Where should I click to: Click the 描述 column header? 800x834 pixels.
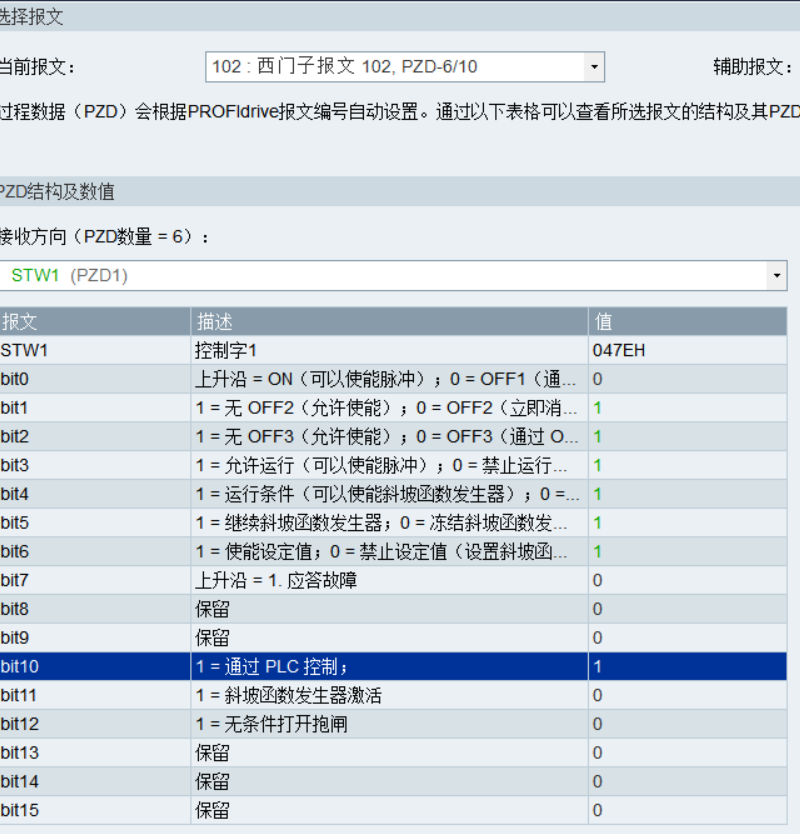pos(388,321)
